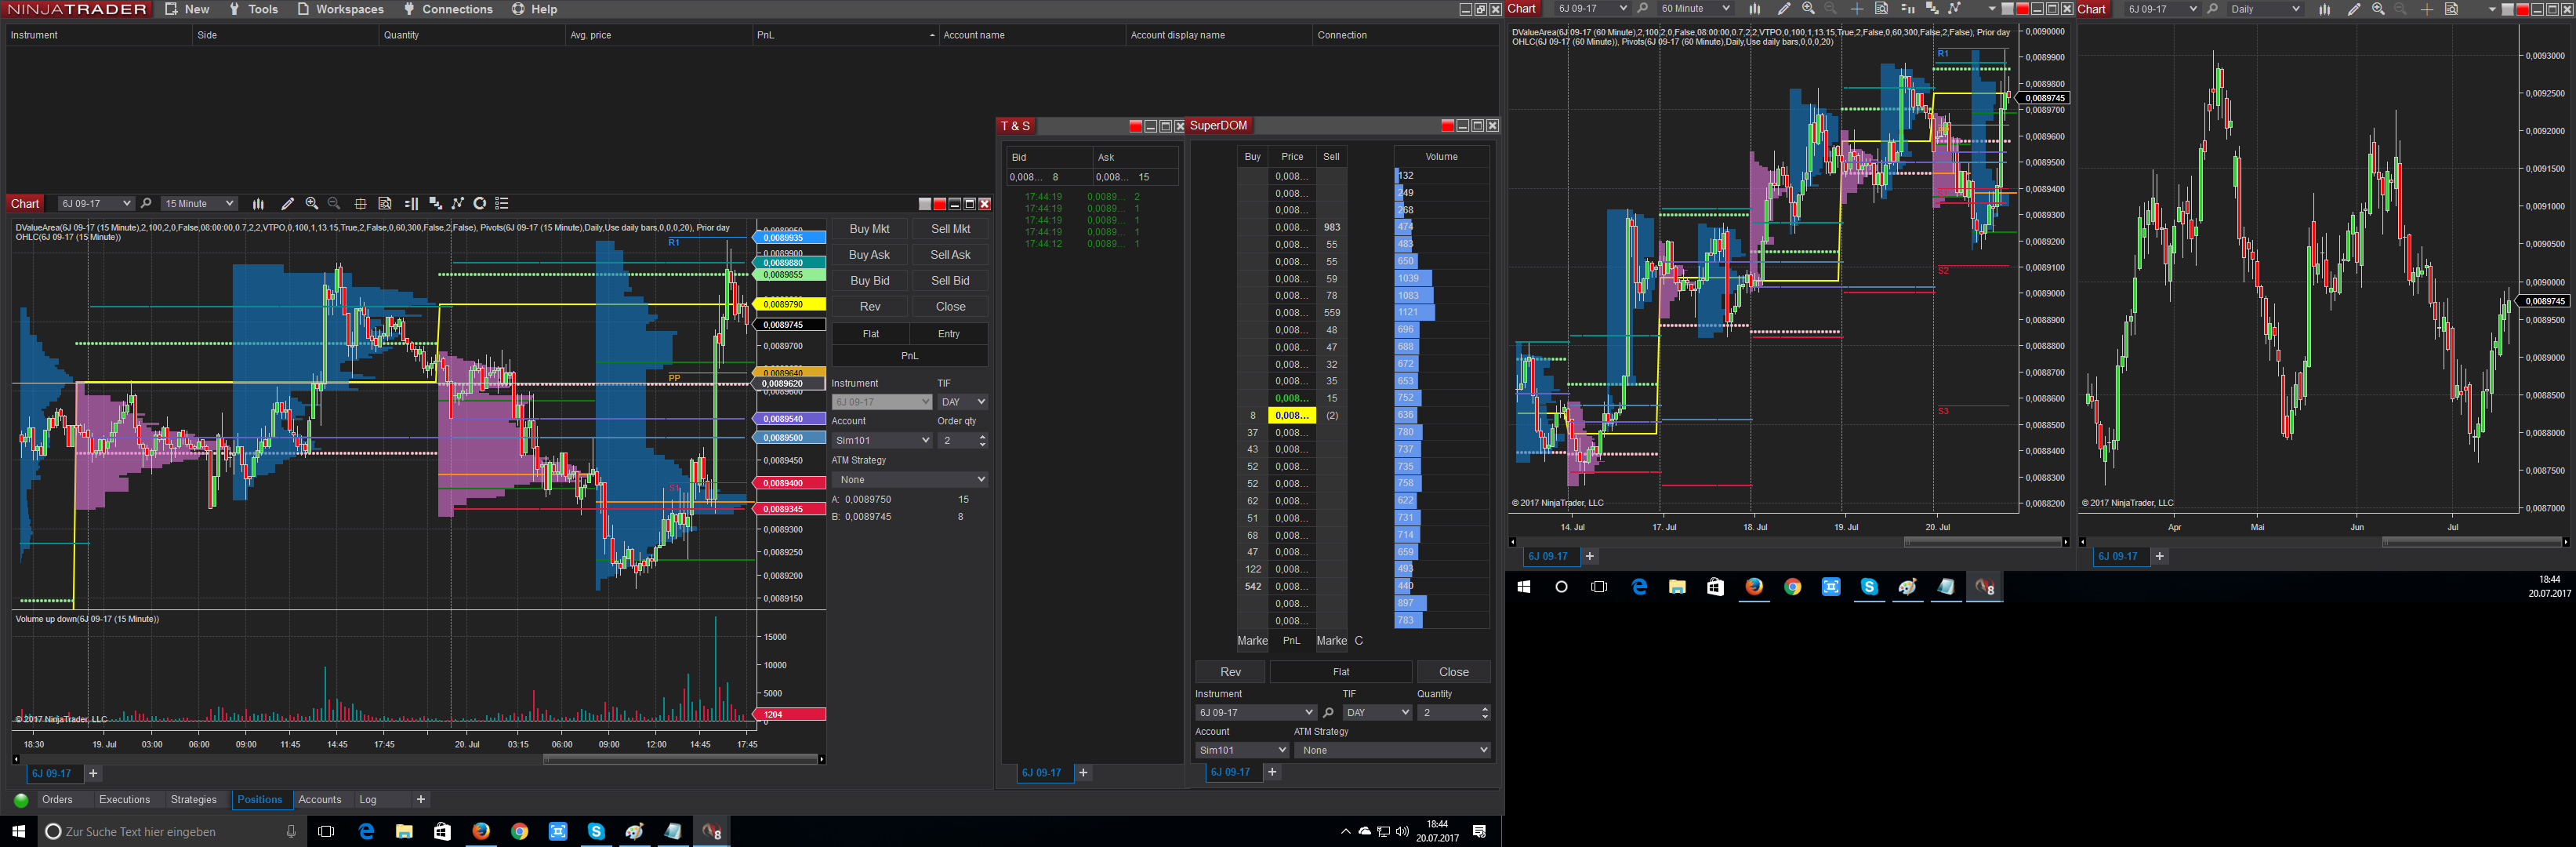Expand SuperDOM ATM Strategy None dropdown

tap(1392, 750)
